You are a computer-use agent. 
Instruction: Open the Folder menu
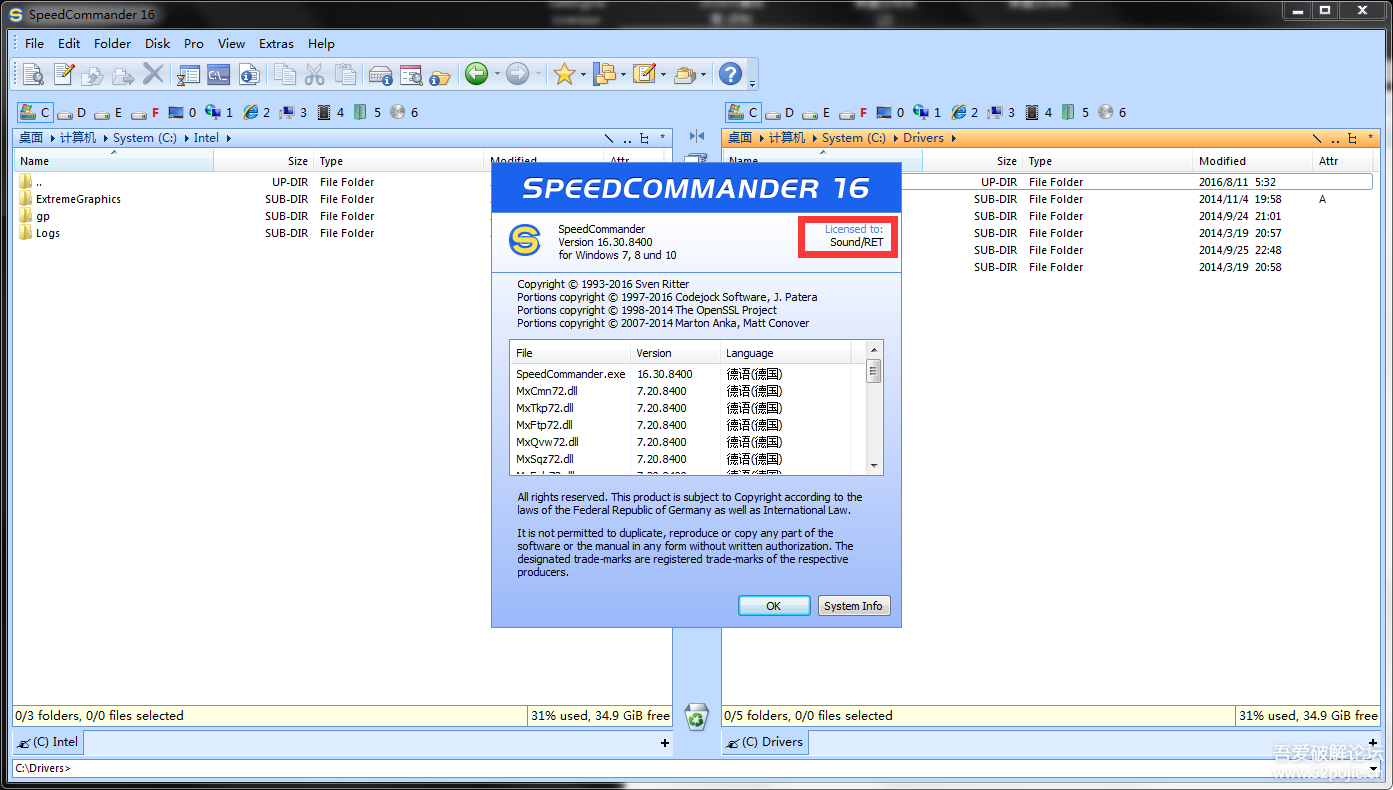point(112,43)
